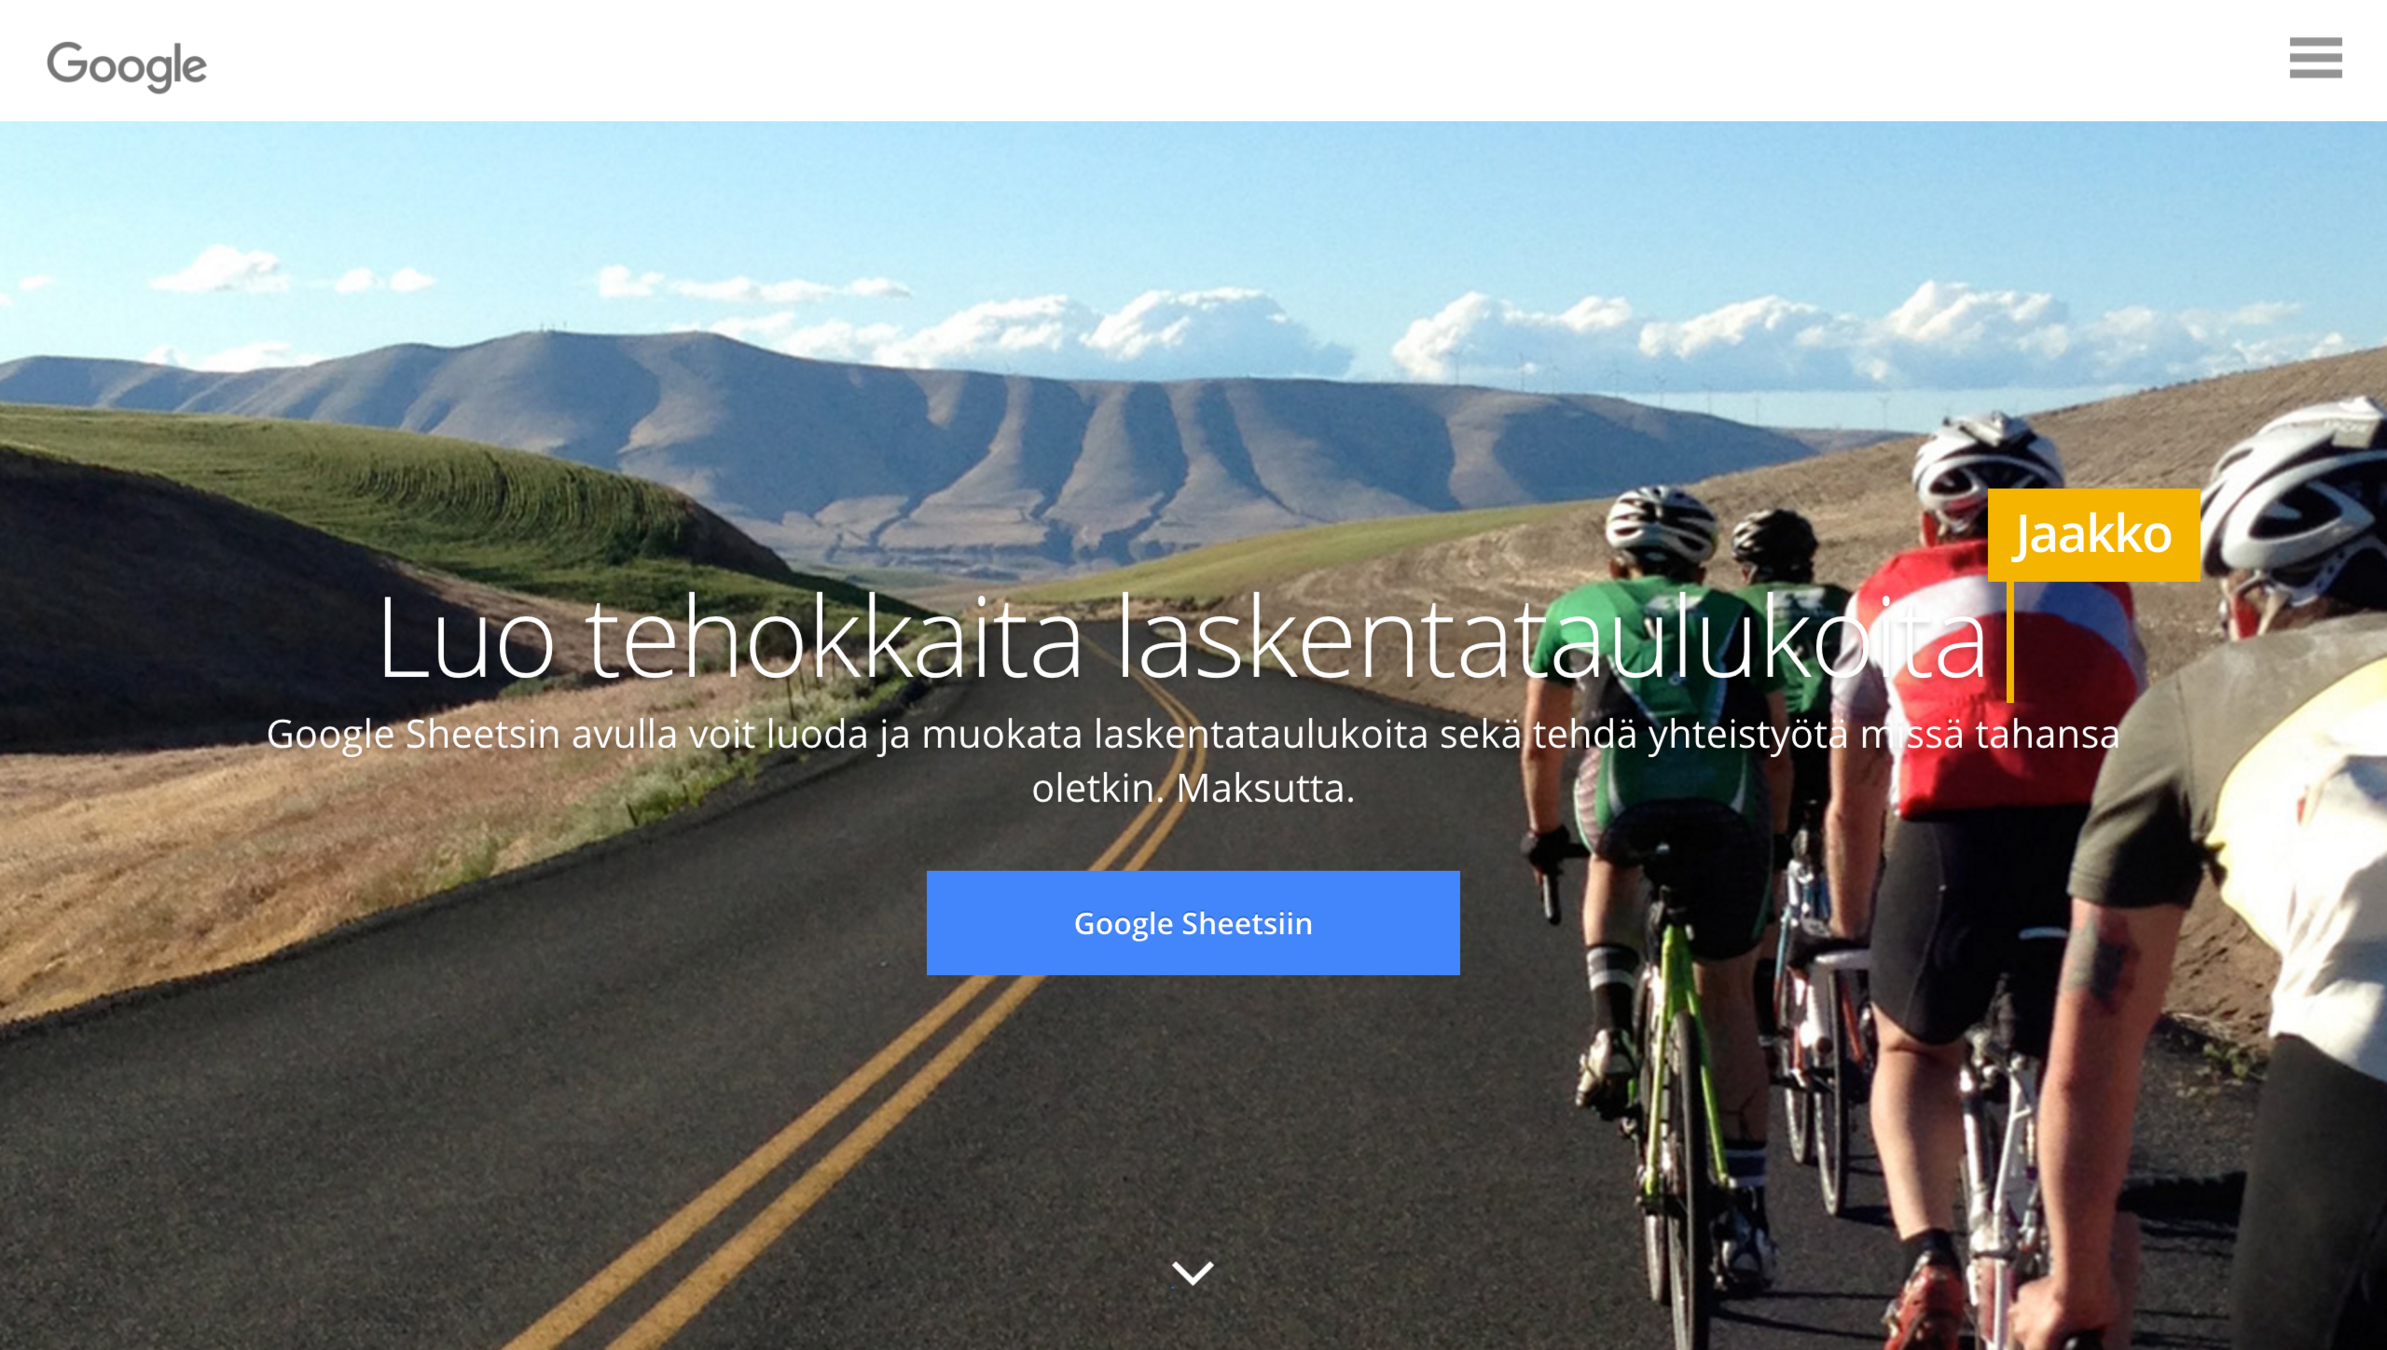This screenshot has height=1350, width=2387.
Task: Expand page with the down chevron arrow
Action: pos(1192,1272)
